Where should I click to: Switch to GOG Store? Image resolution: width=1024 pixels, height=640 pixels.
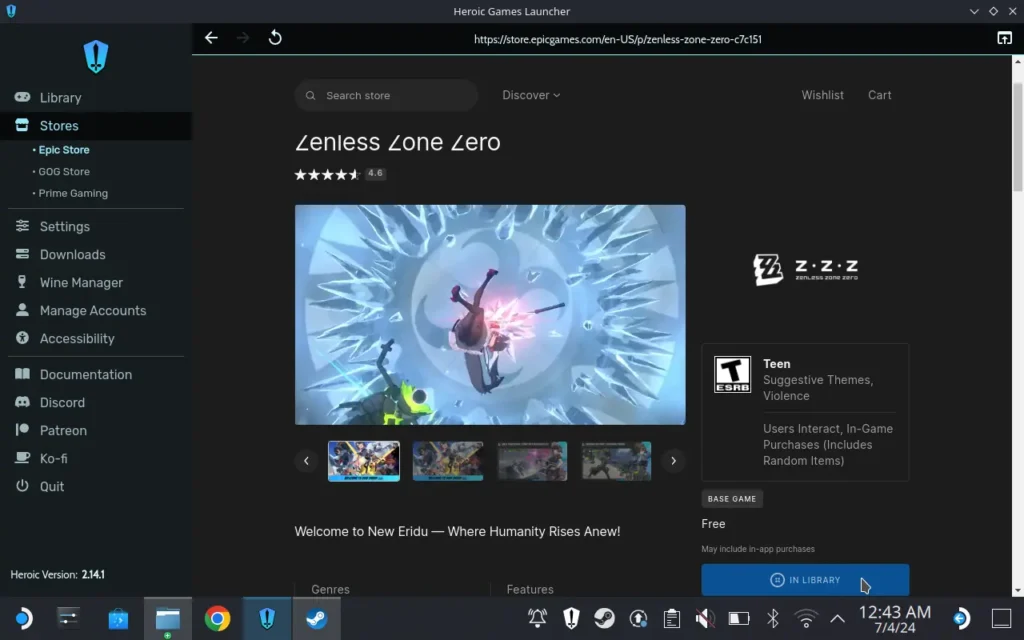pos(63,171)
